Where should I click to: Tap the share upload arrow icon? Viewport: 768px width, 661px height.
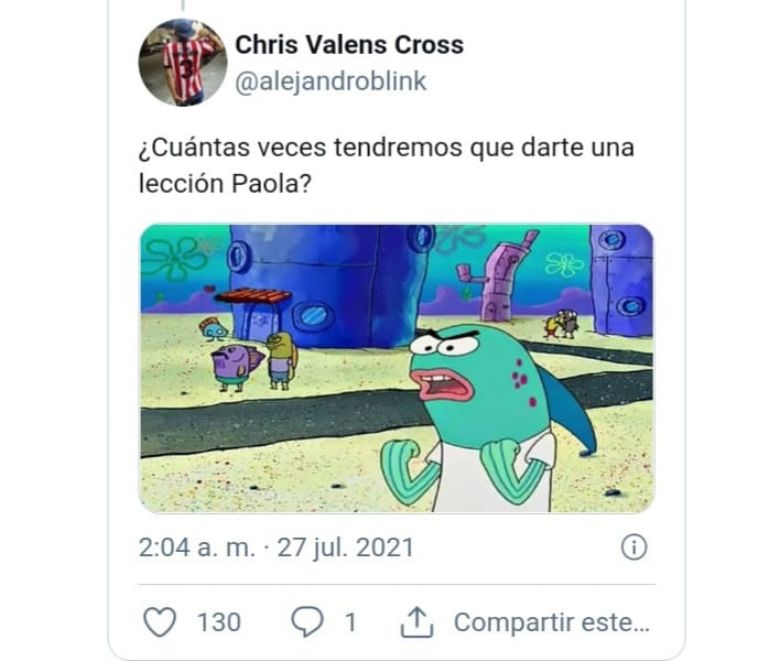417,622
